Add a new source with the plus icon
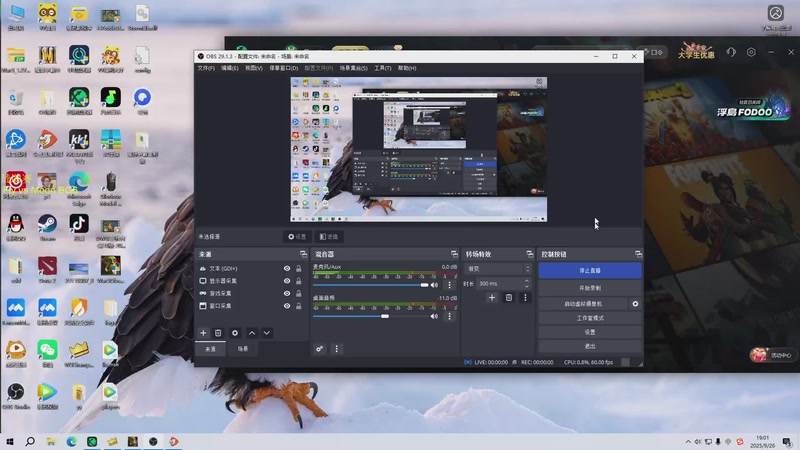The height and width of the screenshot is (450, 800). pyautogui.click(x=203, y=333)
